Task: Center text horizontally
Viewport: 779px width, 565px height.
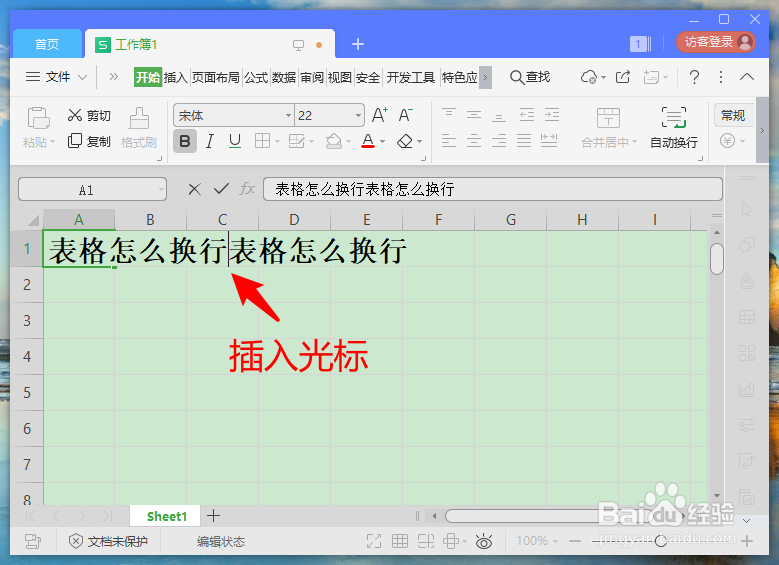Action: (474, 141)
